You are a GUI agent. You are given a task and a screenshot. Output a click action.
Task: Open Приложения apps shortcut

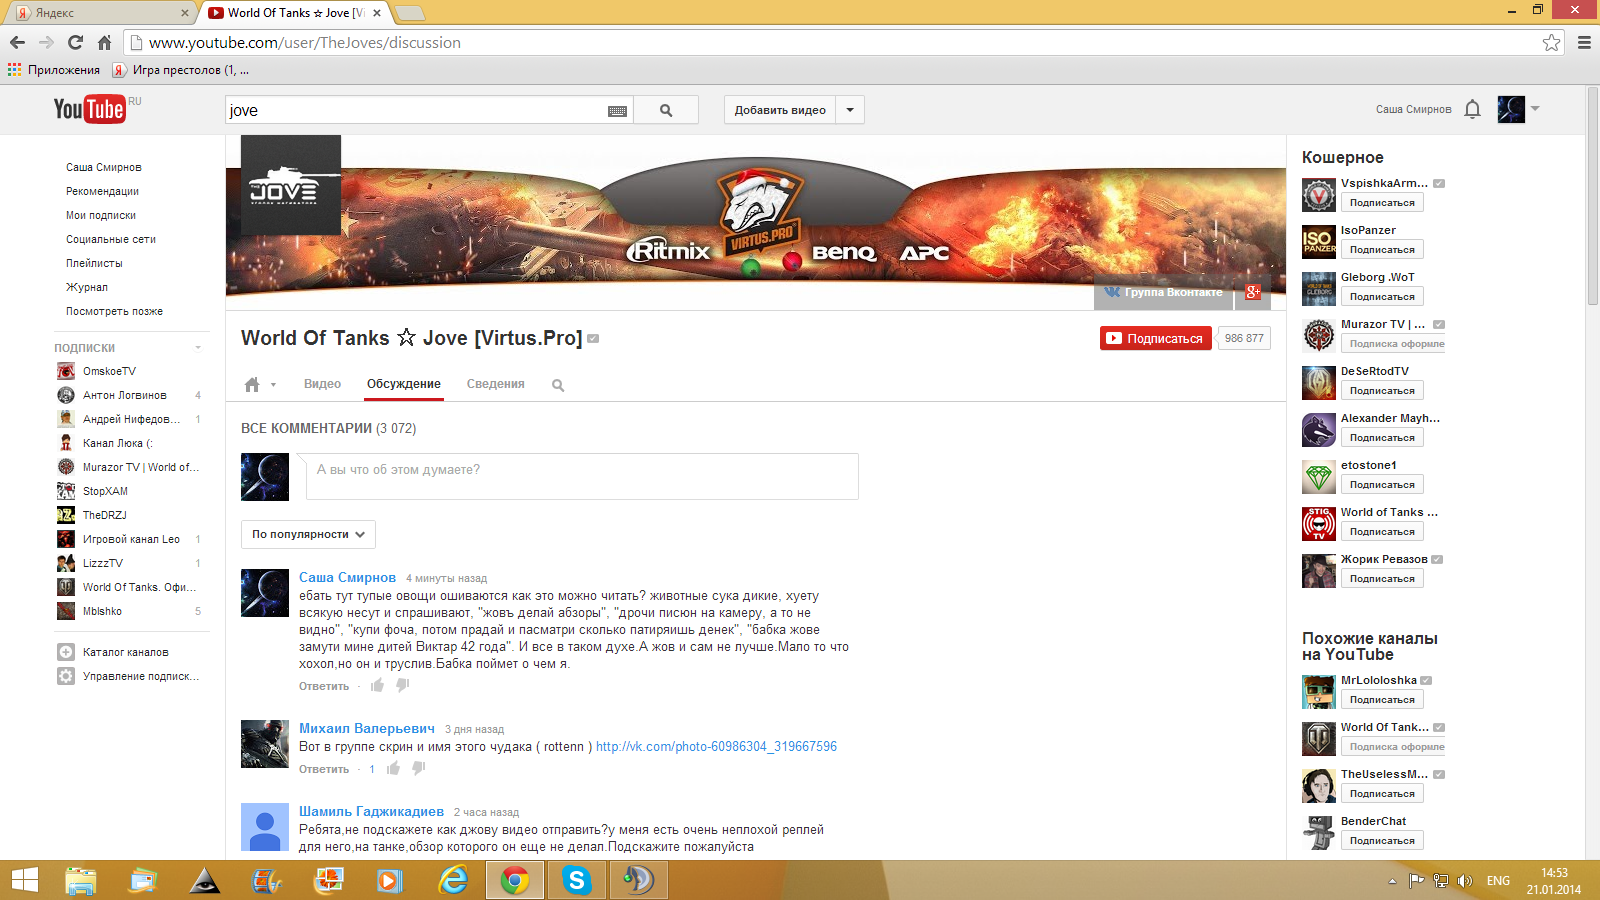tap(54, 70)
